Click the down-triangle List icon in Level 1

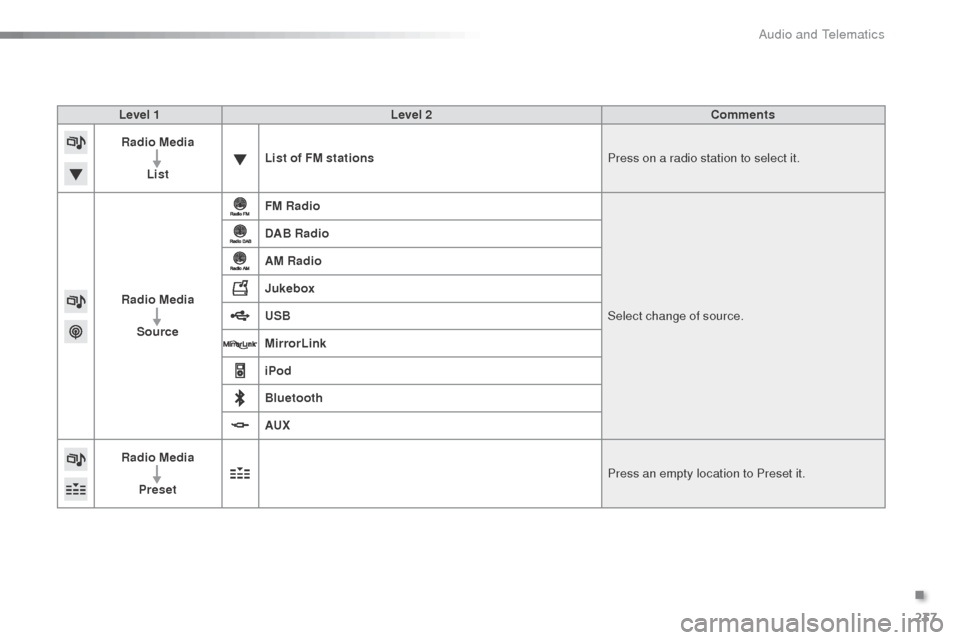[x=76, y=174]
